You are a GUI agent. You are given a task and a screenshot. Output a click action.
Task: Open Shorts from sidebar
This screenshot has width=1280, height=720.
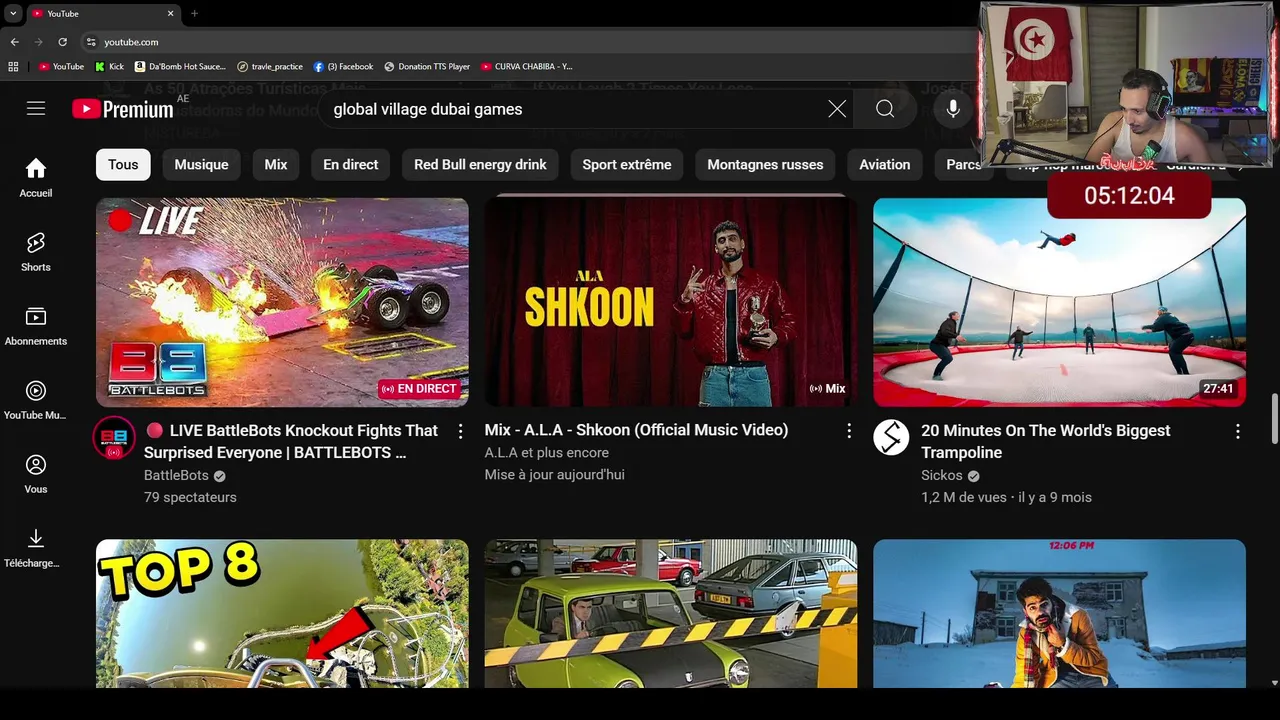pyautogui.click(x=36, y=252)
